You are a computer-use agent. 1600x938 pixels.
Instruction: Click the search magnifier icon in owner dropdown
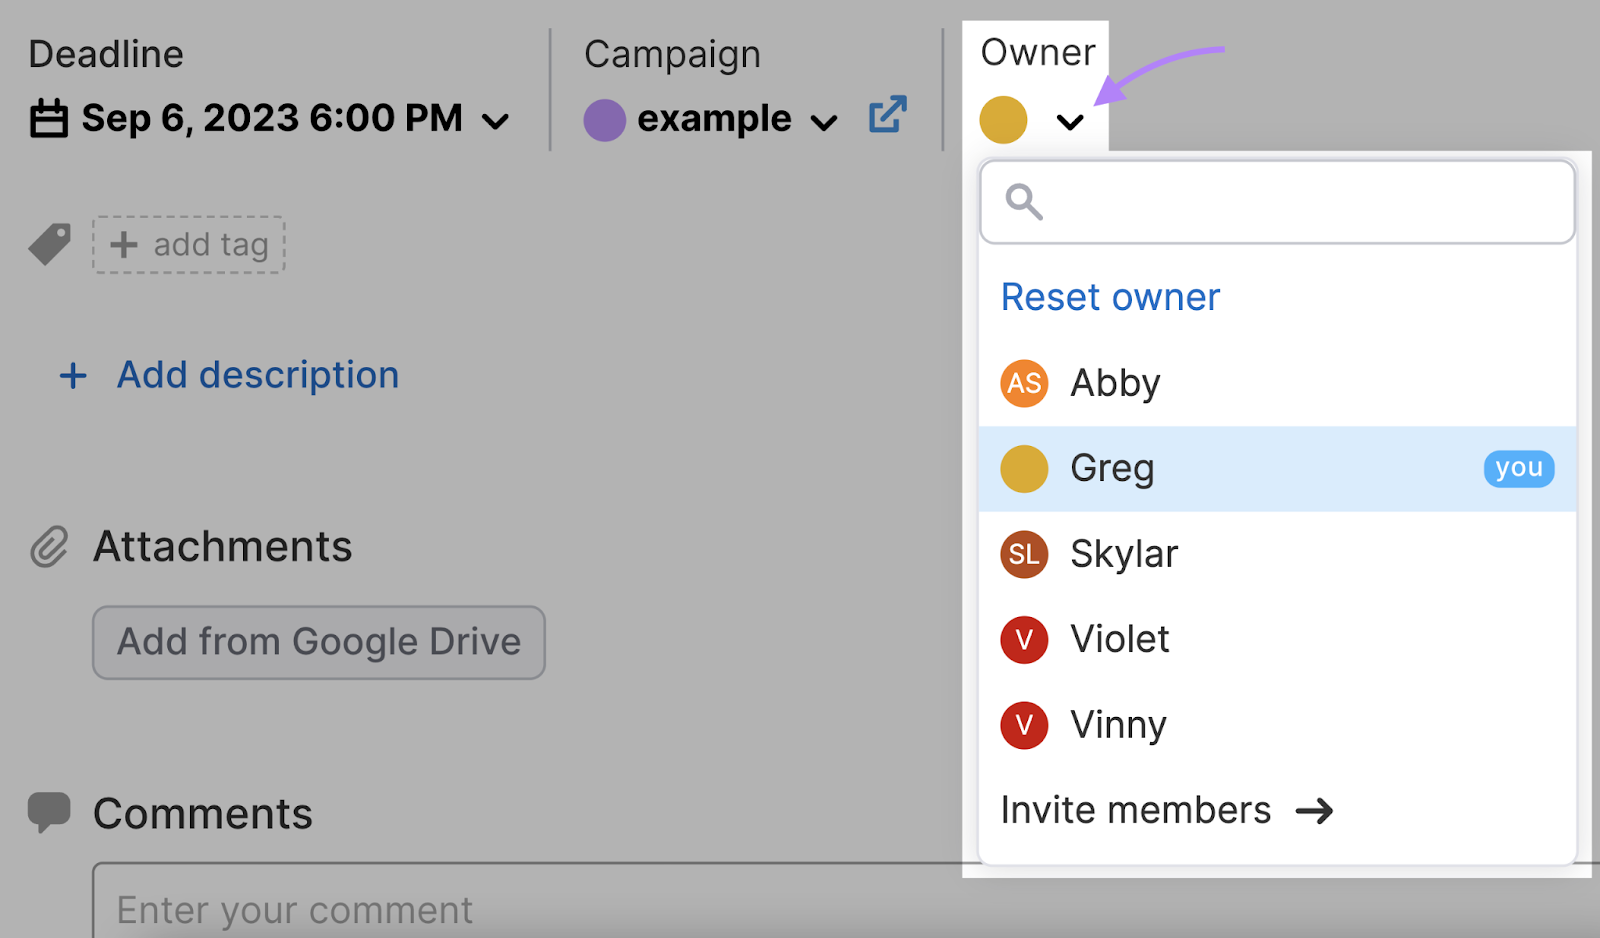1024,202
